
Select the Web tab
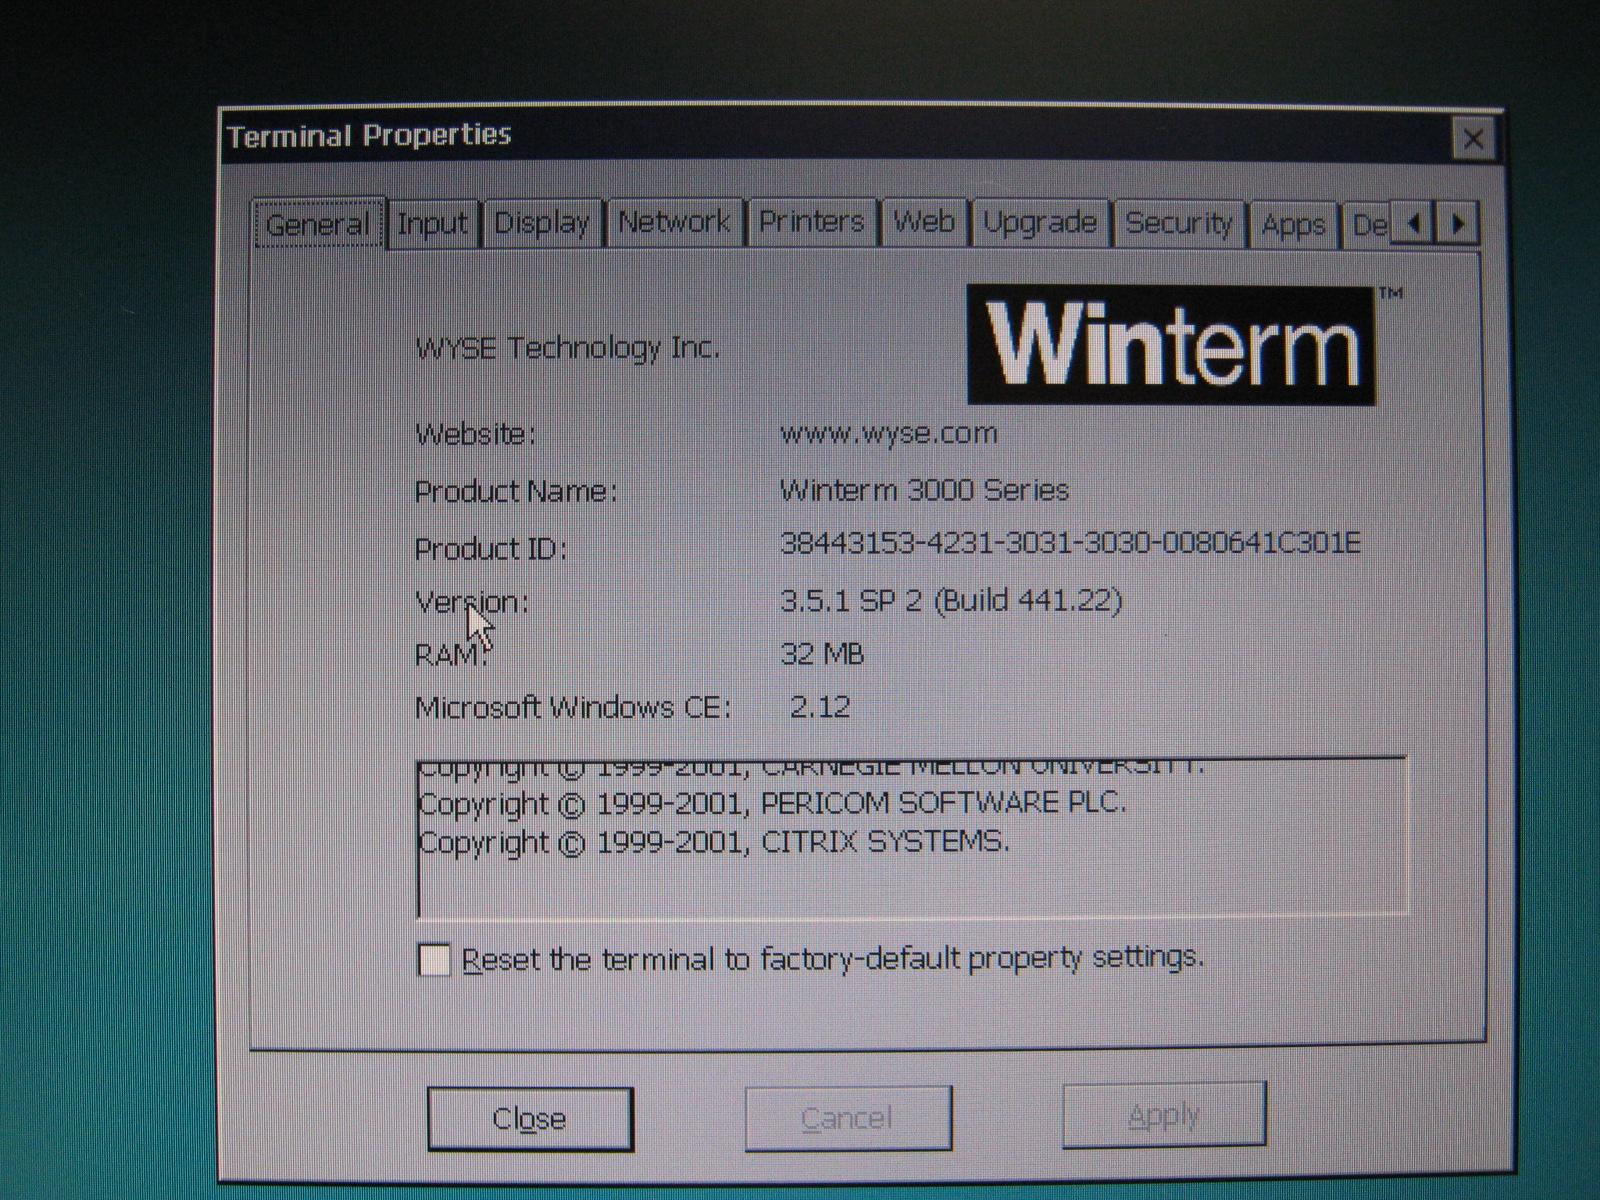(924, 222)
